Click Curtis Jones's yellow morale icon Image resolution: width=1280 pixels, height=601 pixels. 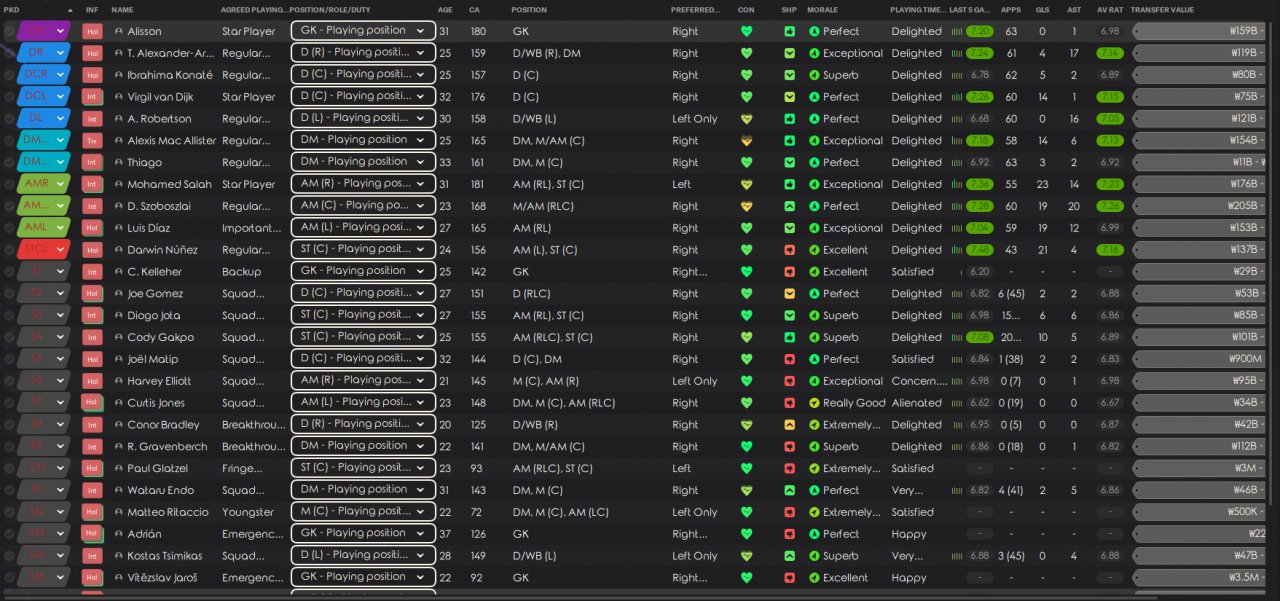click(x=814, y=403)
